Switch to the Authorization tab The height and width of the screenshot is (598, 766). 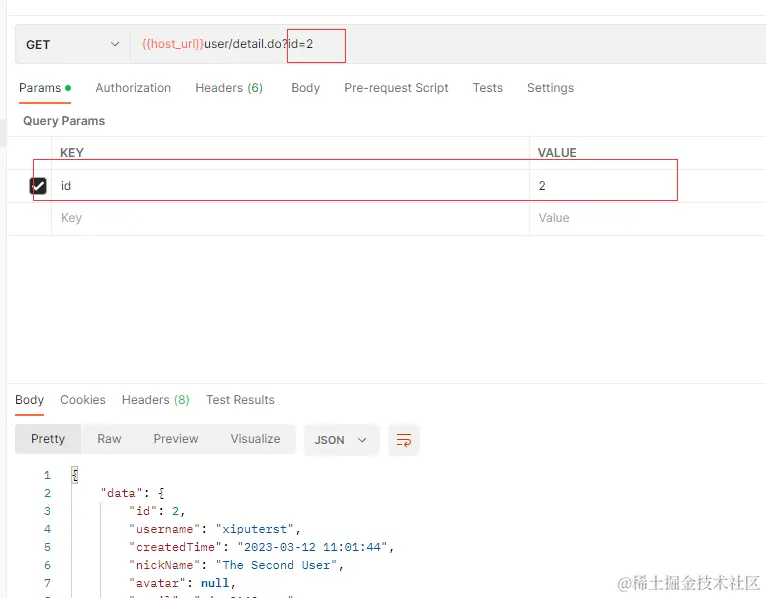point(133,88)
